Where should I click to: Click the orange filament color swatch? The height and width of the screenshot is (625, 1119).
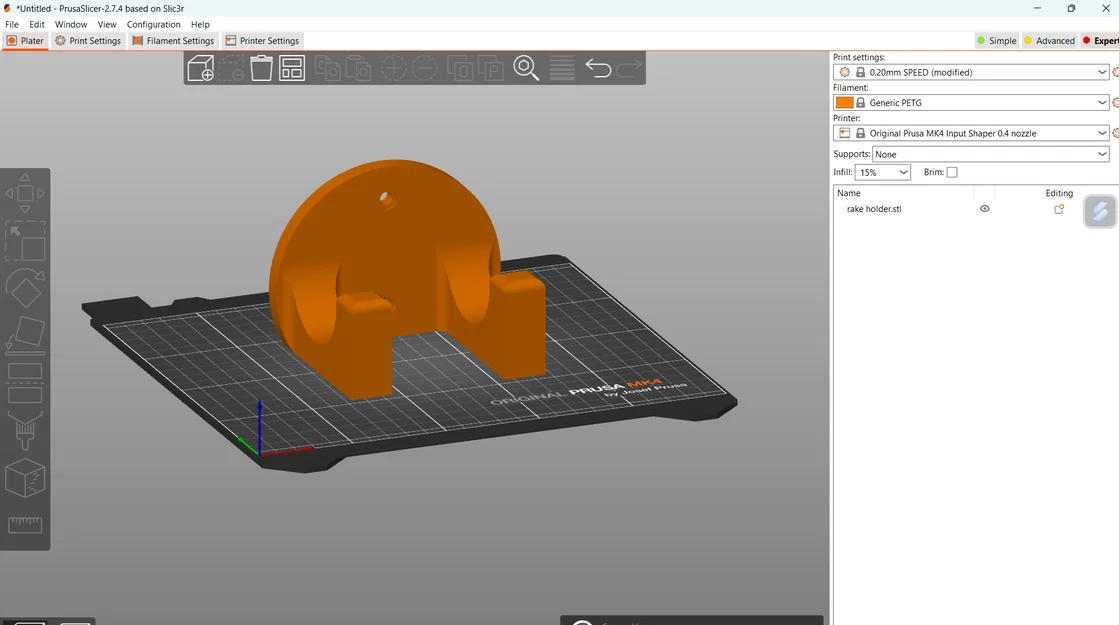click(x=845, y=103)
